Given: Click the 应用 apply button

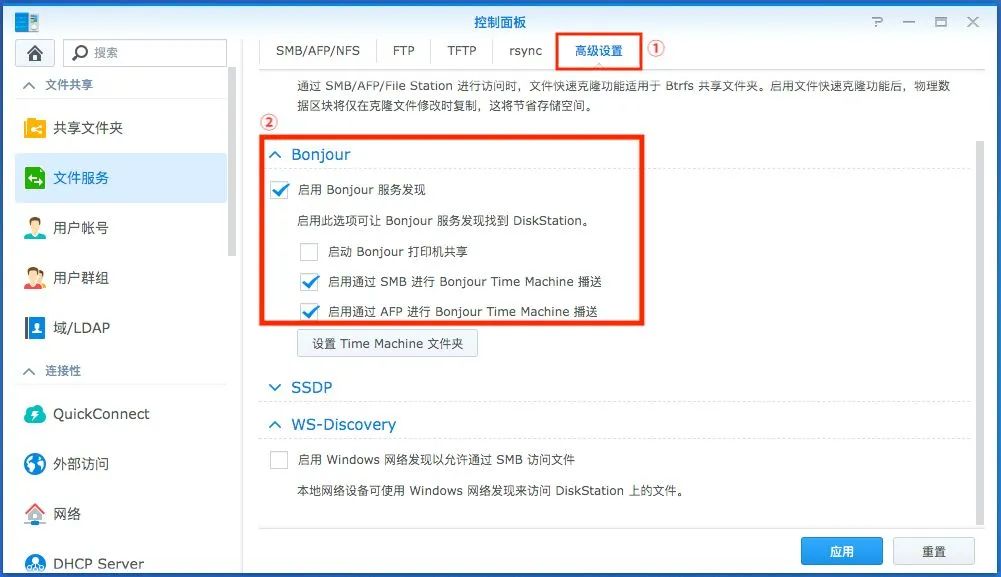Looking at the screenshot, I should pyautogui.click(x=841, y=551).
